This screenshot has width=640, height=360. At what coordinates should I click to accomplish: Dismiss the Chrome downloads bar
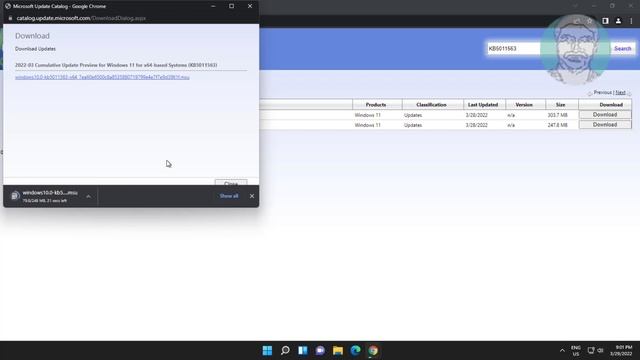pyautogui.click(x=252, y=196)
